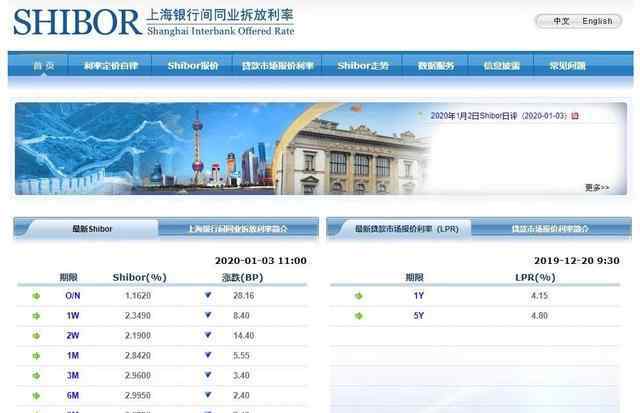This screenshot has height=413, width=640.
Task: Open the 信息披露 menu item
Action: click(x=502, y=66)
